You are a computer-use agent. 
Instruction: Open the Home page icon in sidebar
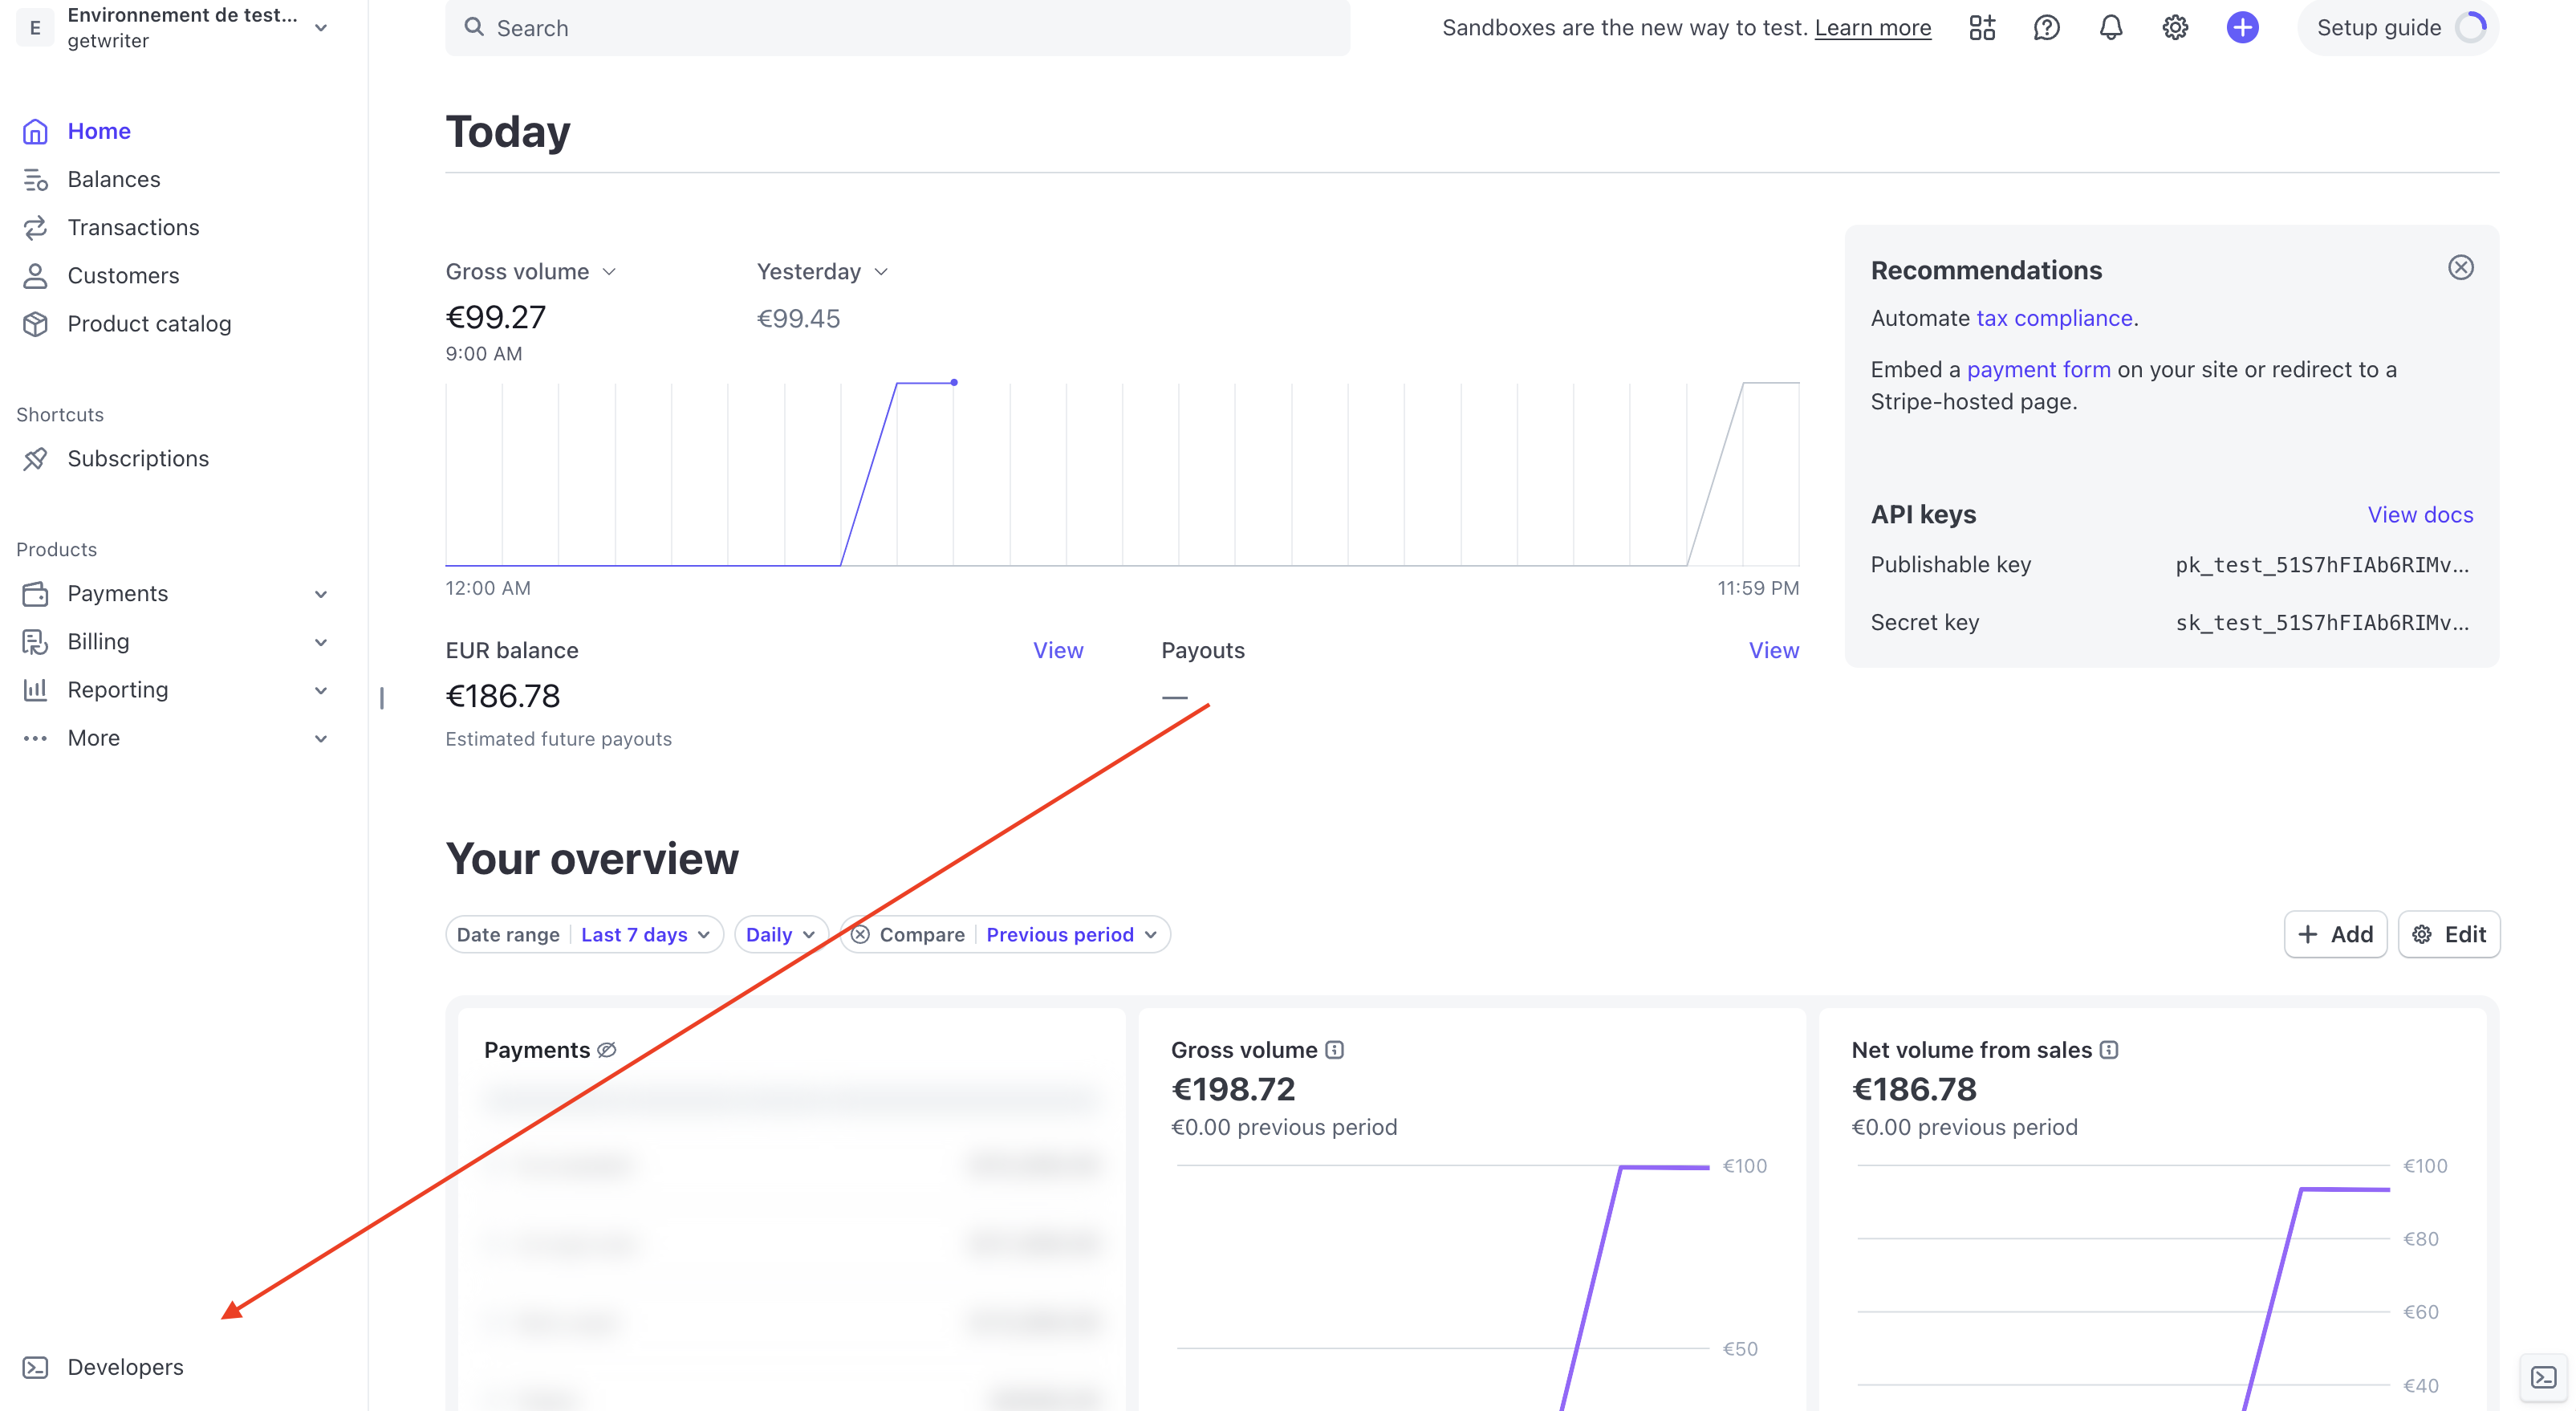pyautogui.click(x=35, y=131)
